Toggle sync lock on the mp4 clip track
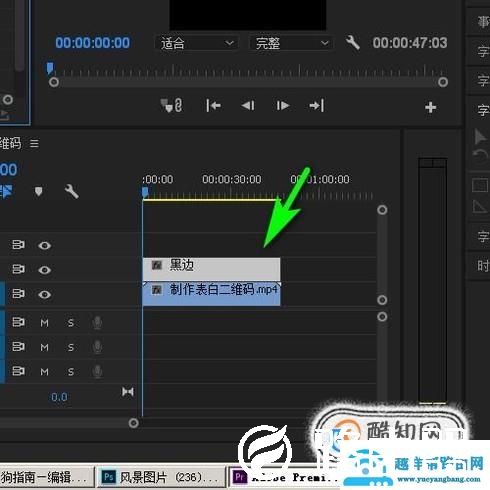Image resolution: width=490 pixels, height=490 pixels. click(18, 294)
